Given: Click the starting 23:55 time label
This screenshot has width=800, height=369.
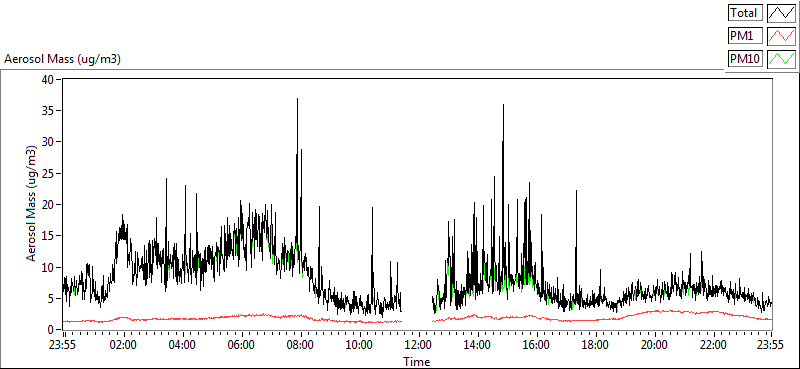Looking at the screenshot, I should click(x=63, y=344).
